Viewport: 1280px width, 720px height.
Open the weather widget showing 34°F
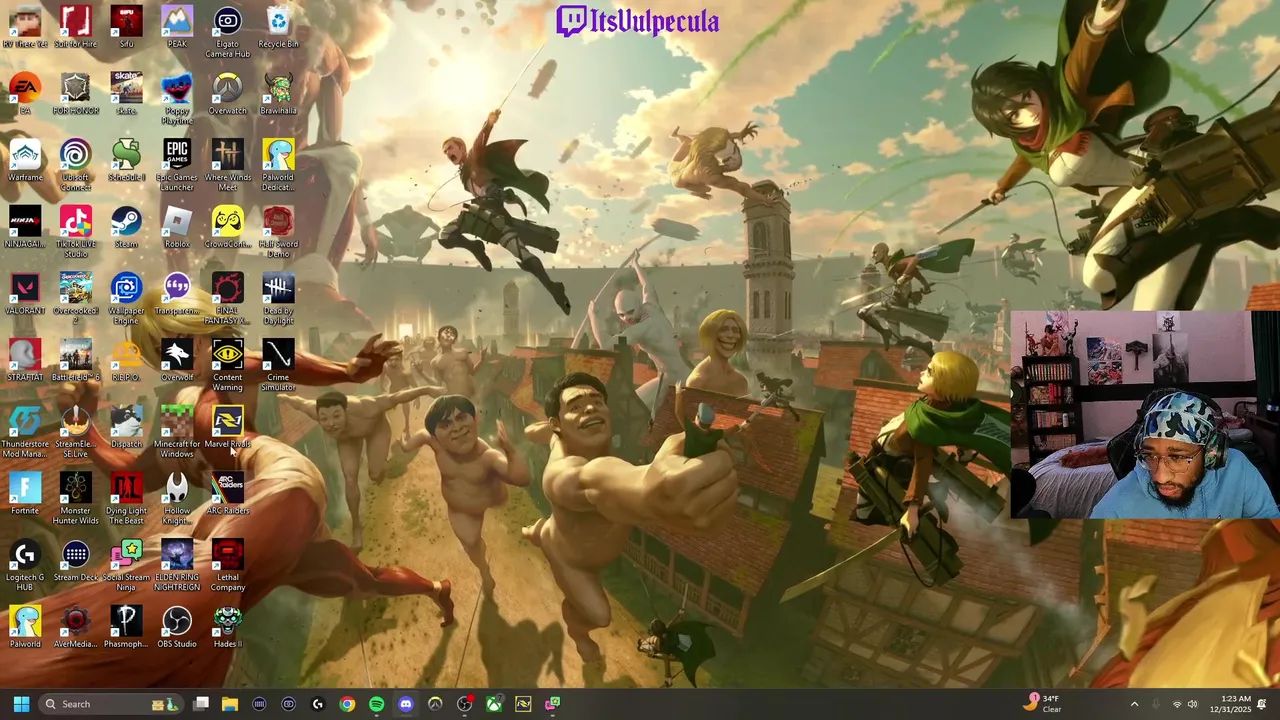(x=1043, y=704)
